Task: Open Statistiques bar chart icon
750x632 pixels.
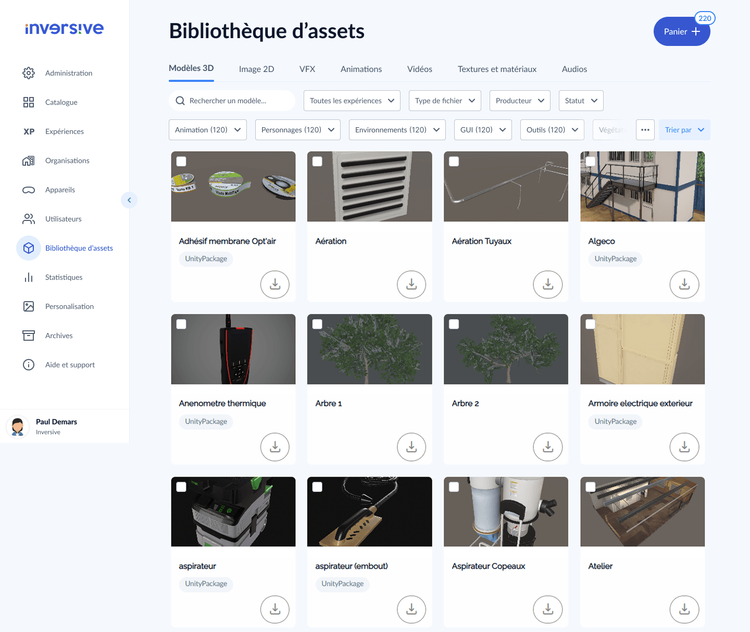Action: (29, 277)
